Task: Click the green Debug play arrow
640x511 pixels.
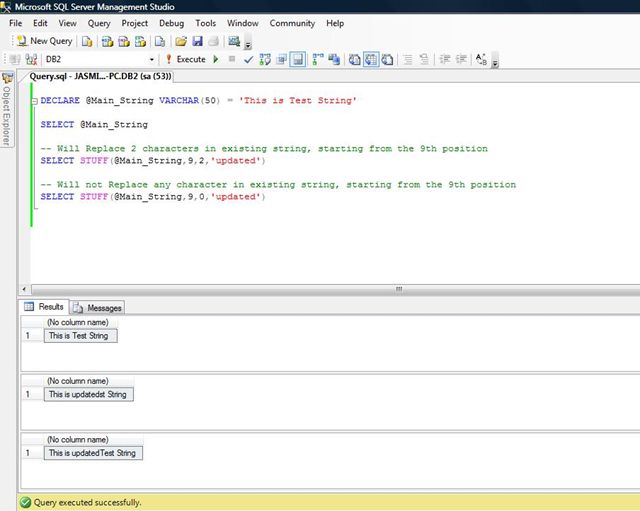Action: 216,59
